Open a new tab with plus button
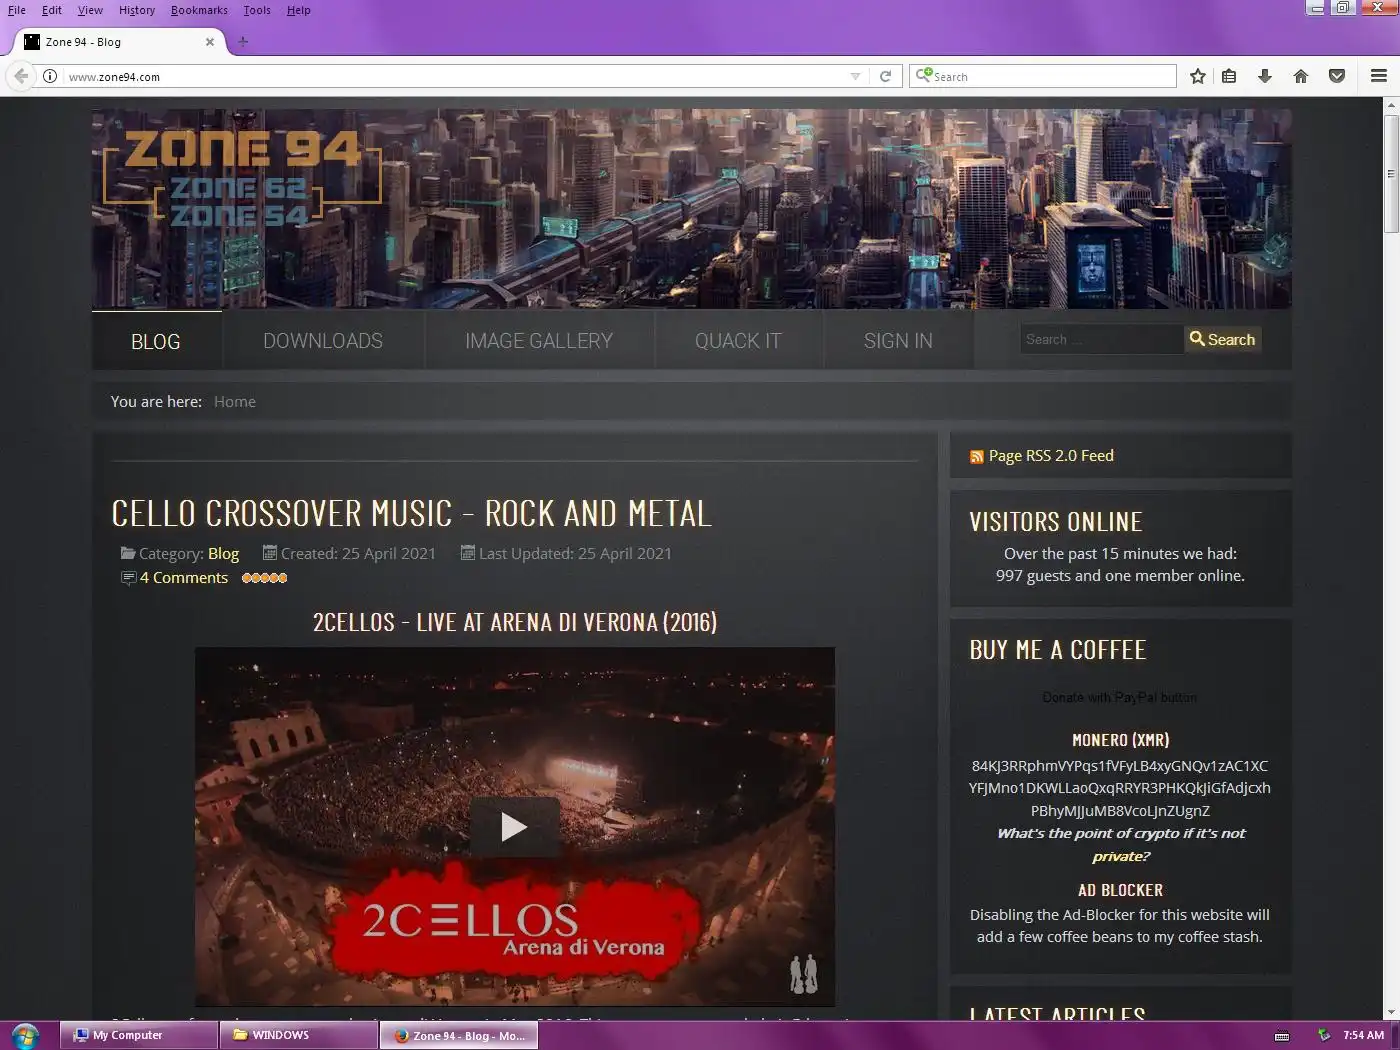Screen dimensions: 1400x1050 click(243, 42)
